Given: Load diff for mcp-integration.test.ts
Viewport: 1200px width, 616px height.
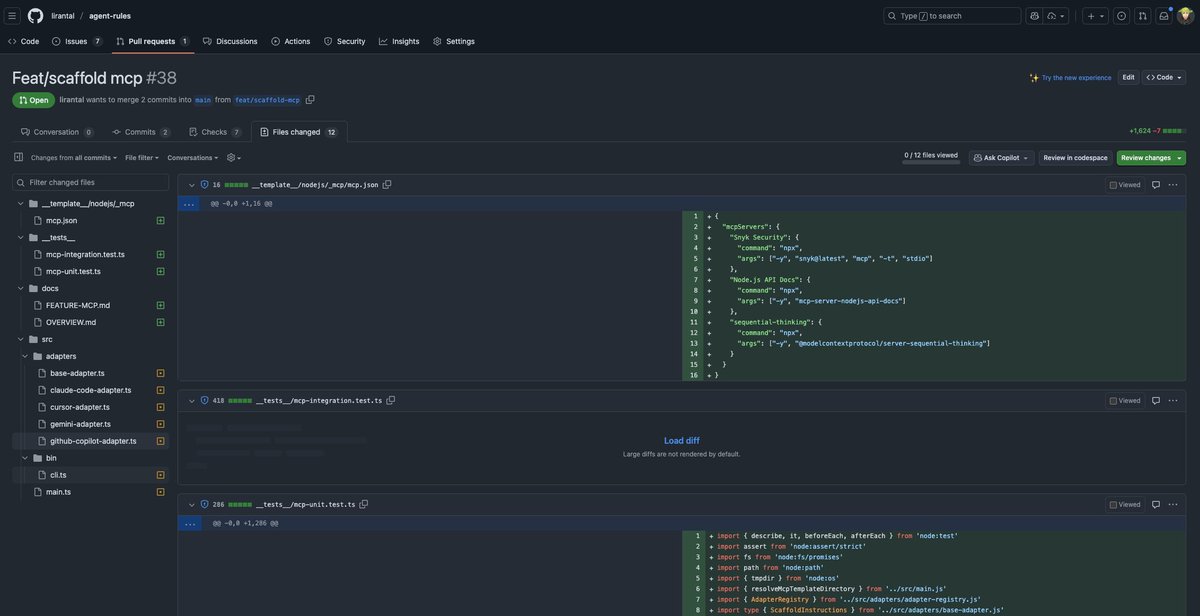Looking at the screenshot, I should [681, 441].
